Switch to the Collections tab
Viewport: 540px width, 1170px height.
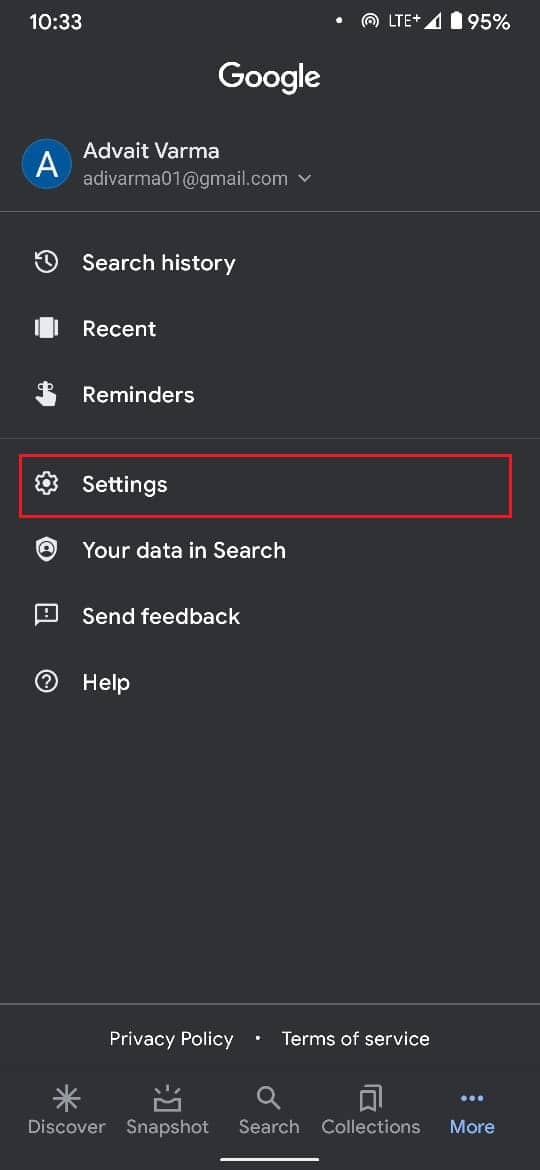pos(371,1111)
